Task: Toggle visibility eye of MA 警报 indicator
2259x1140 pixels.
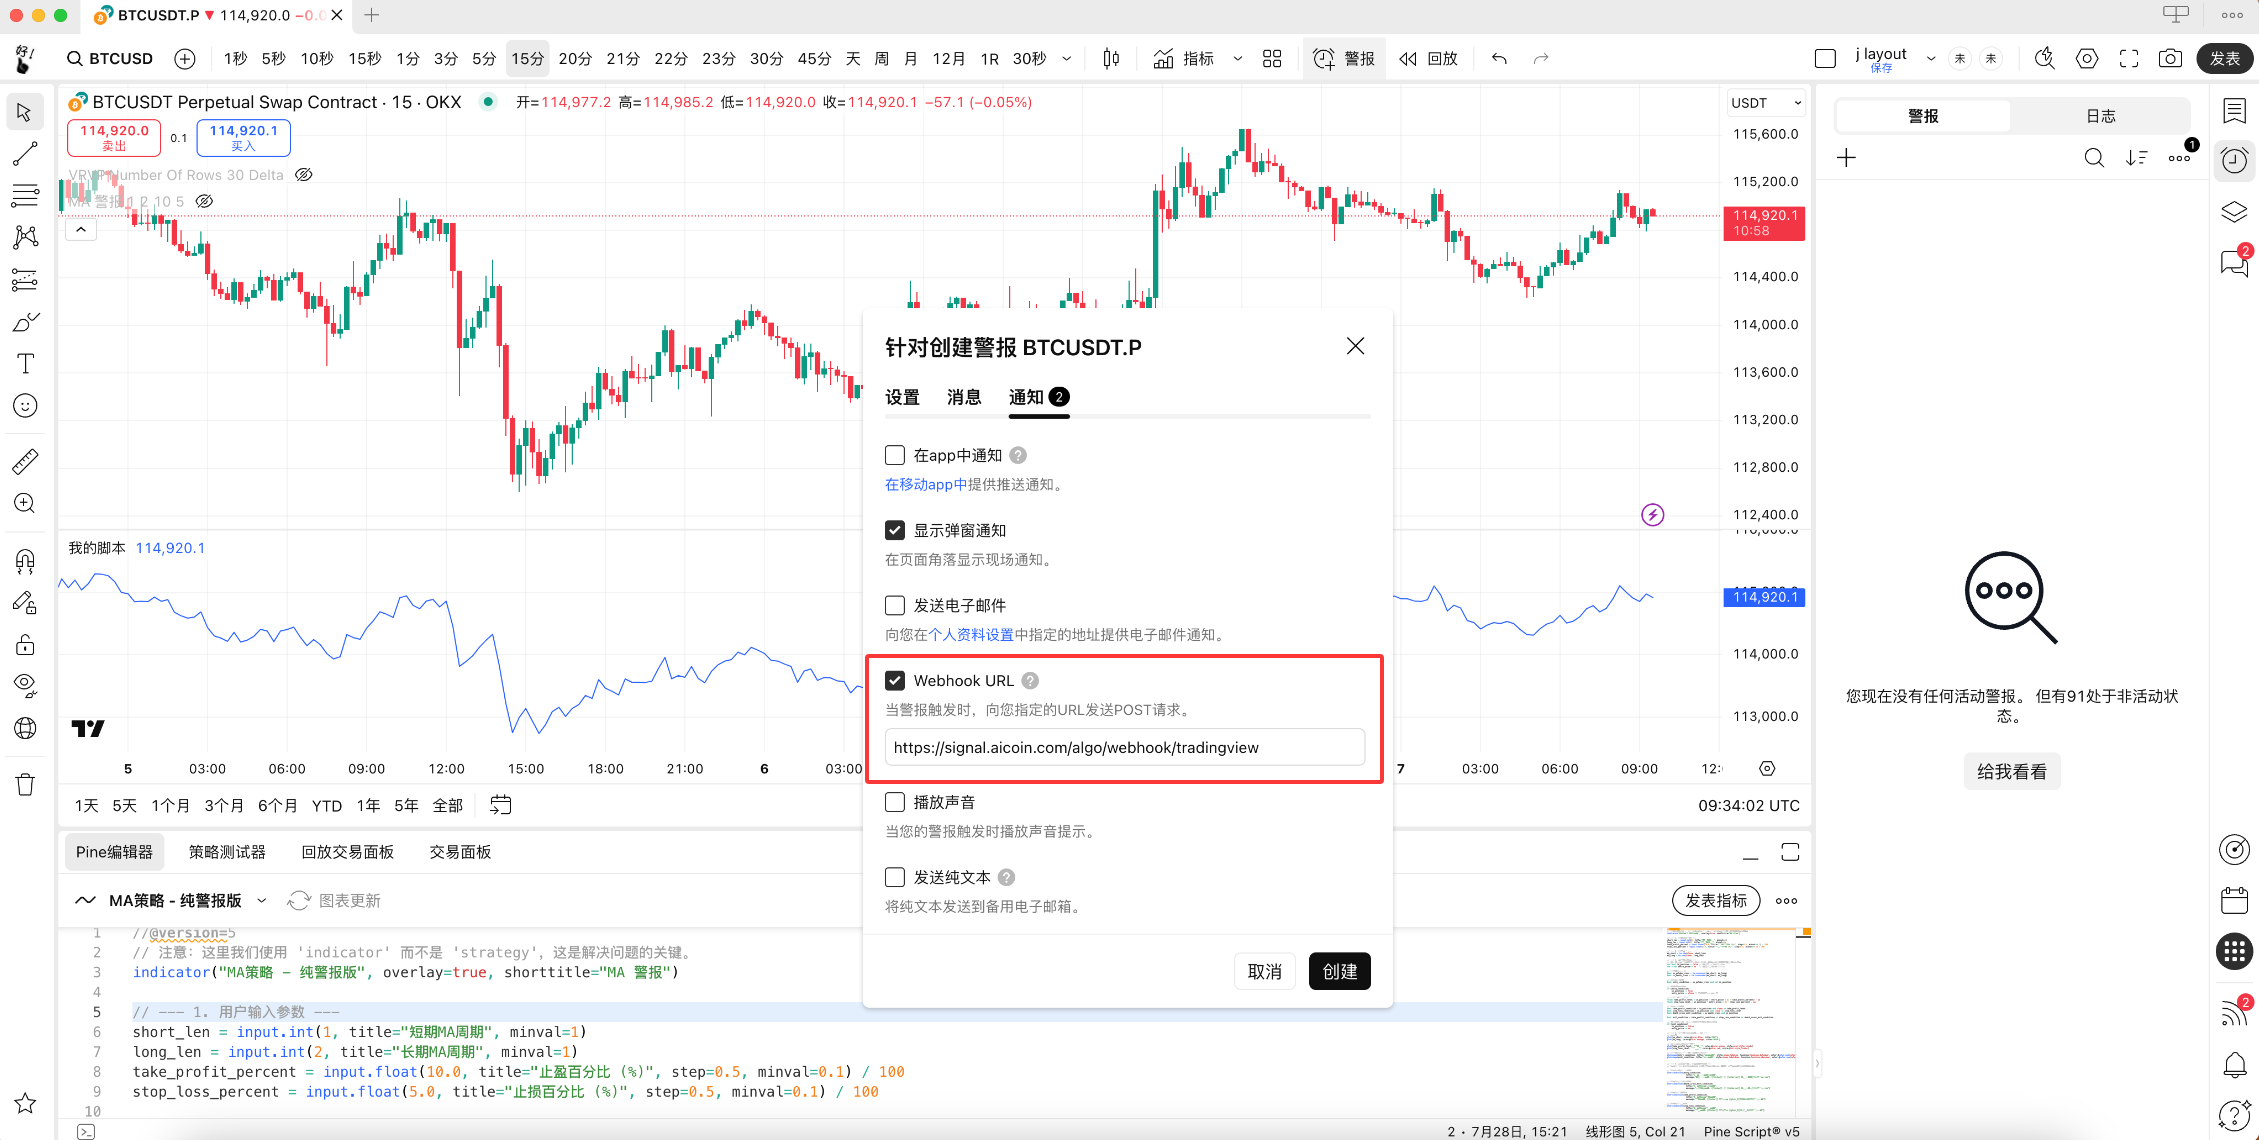Action: tap(204, 201)
